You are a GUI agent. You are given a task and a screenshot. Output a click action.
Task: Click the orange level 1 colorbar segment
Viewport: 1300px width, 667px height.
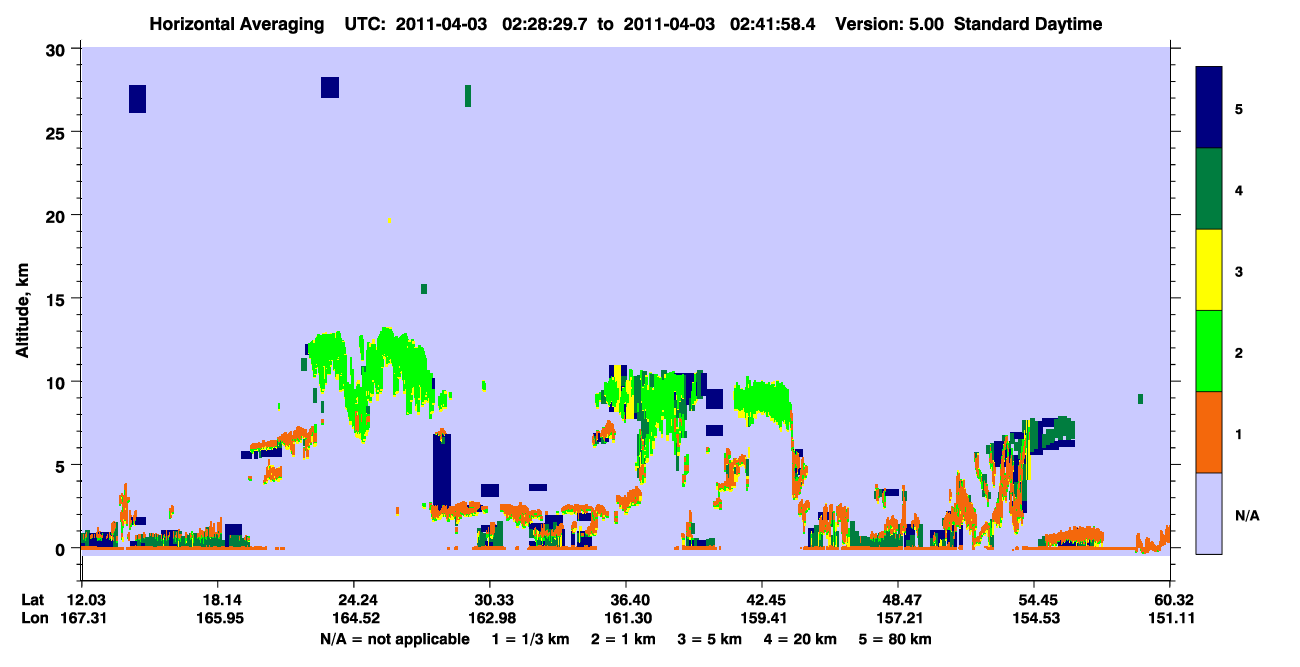pos(1209,432)
